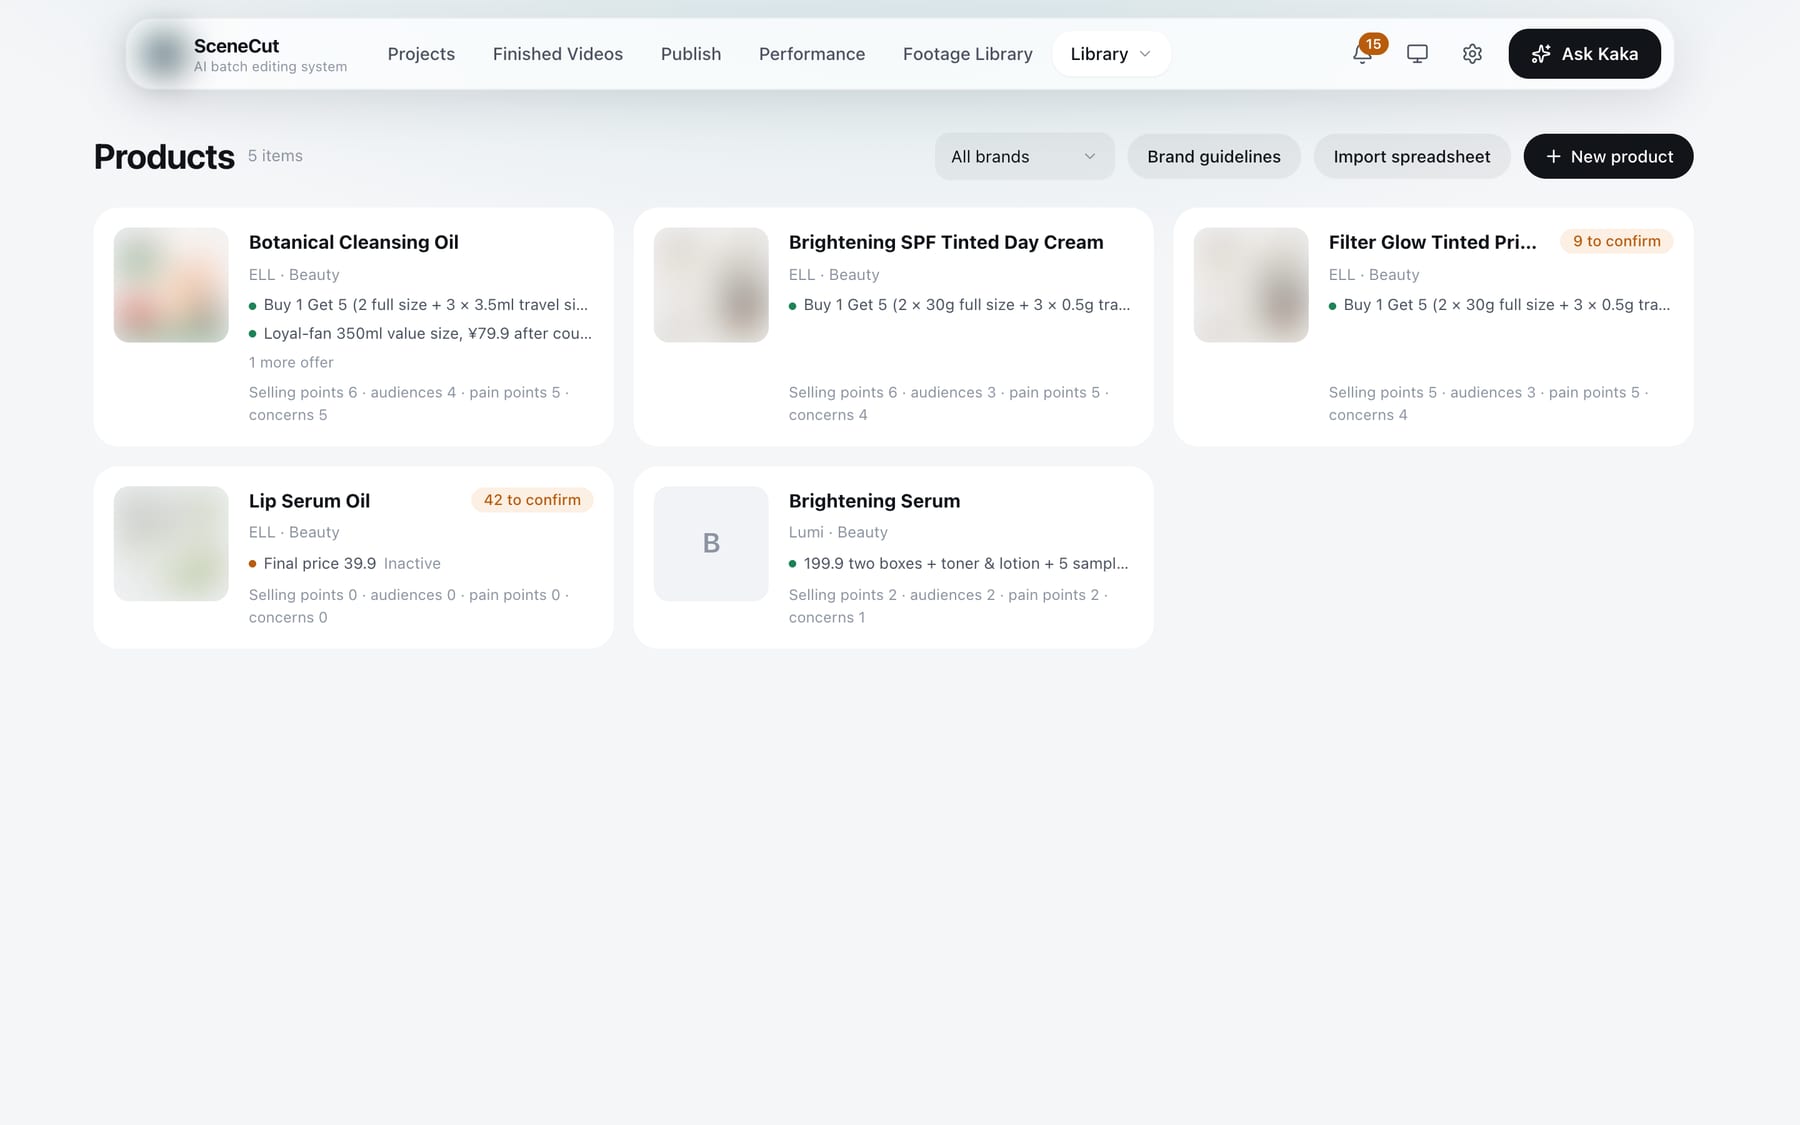1800x1125 pixels.
Task: Open the Publish section
Action: click(x=691, y=54)
